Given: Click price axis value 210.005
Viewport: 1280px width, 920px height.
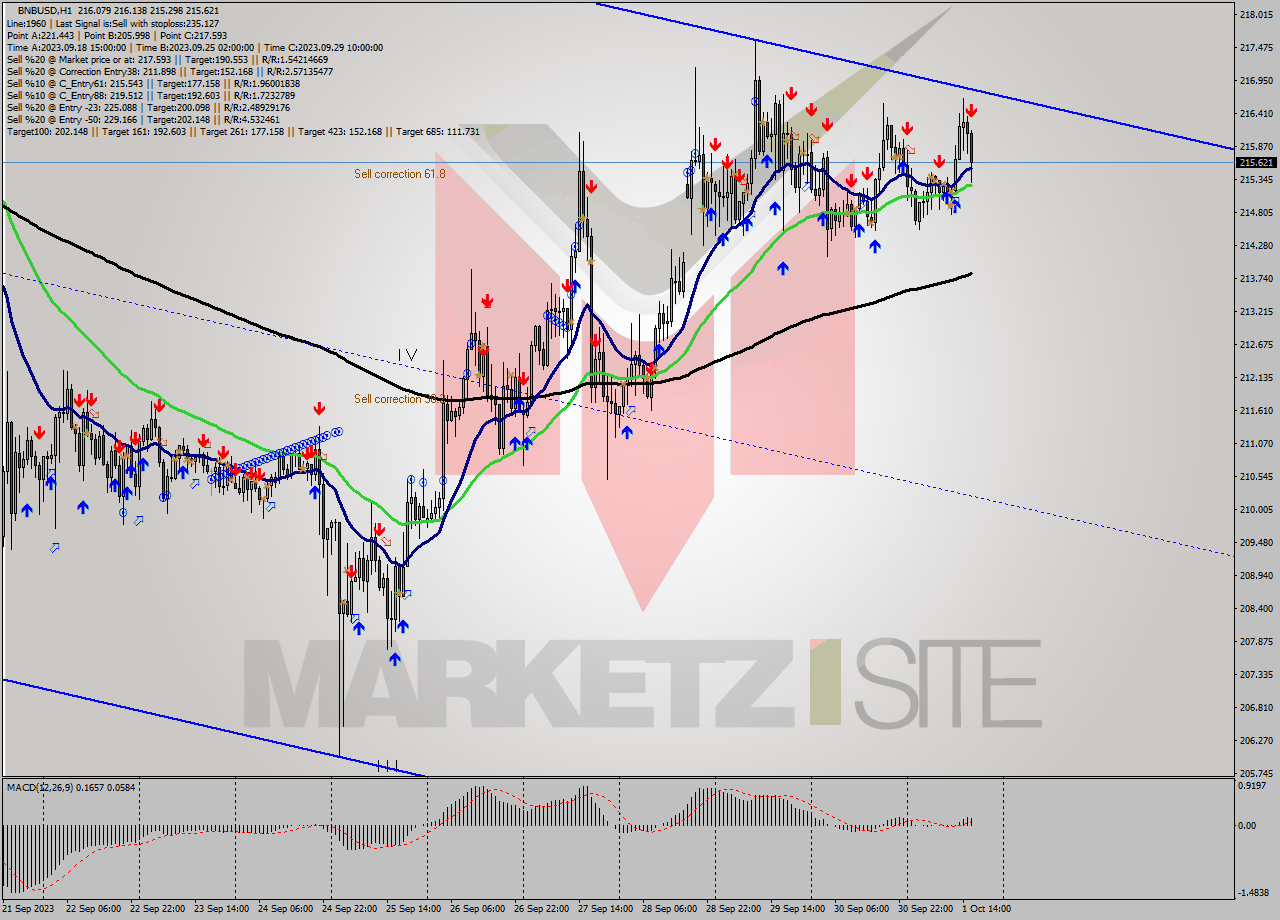Looking at the screenshot, I should tap(1255, 510).
